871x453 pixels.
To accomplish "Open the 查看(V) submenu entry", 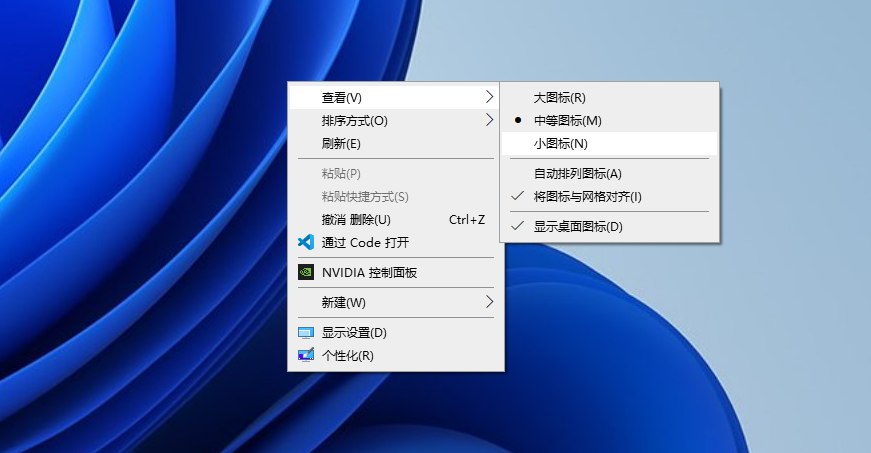I will tap(396, 98).
